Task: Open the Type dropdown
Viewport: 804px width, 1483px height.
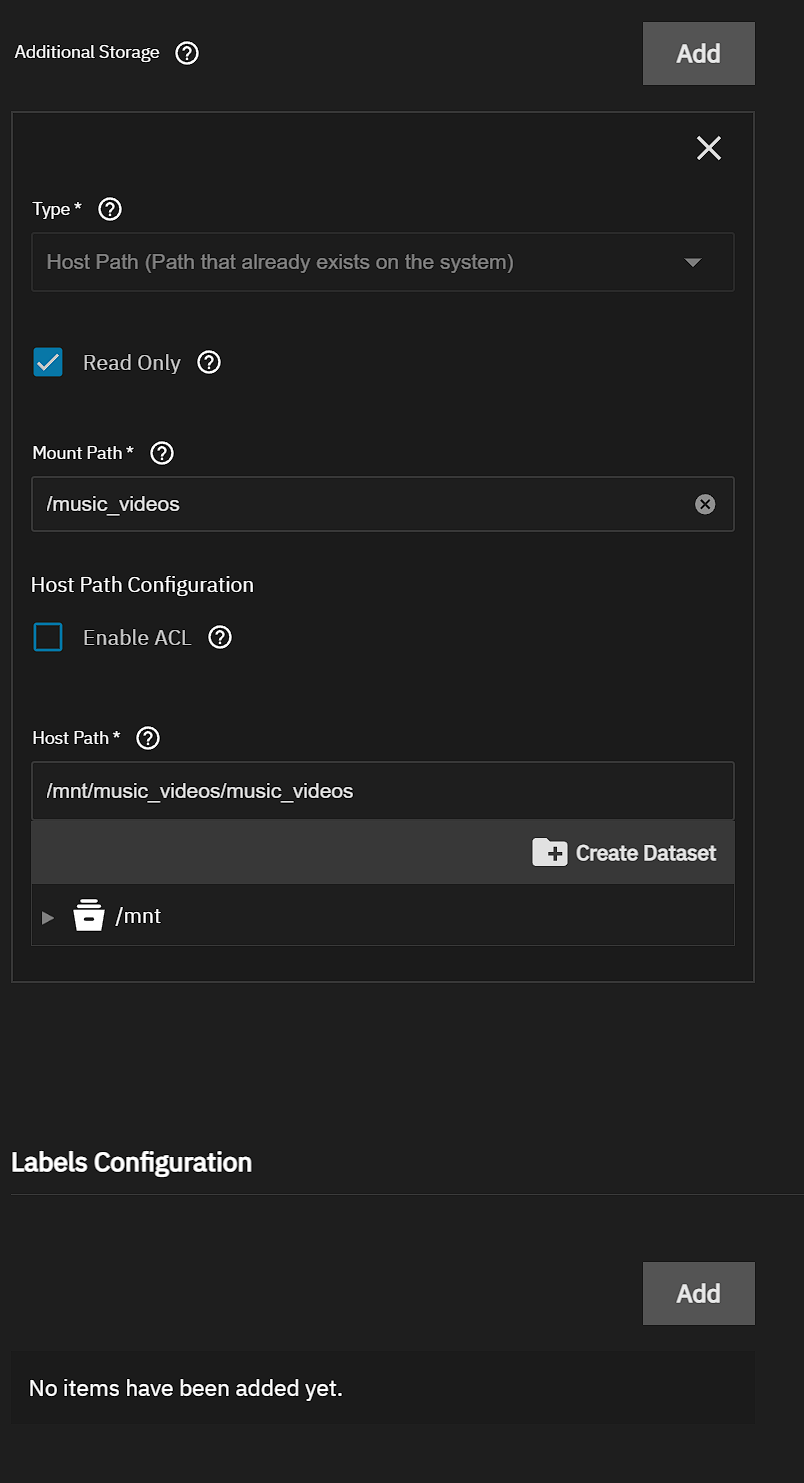Action: coord(382,262)
